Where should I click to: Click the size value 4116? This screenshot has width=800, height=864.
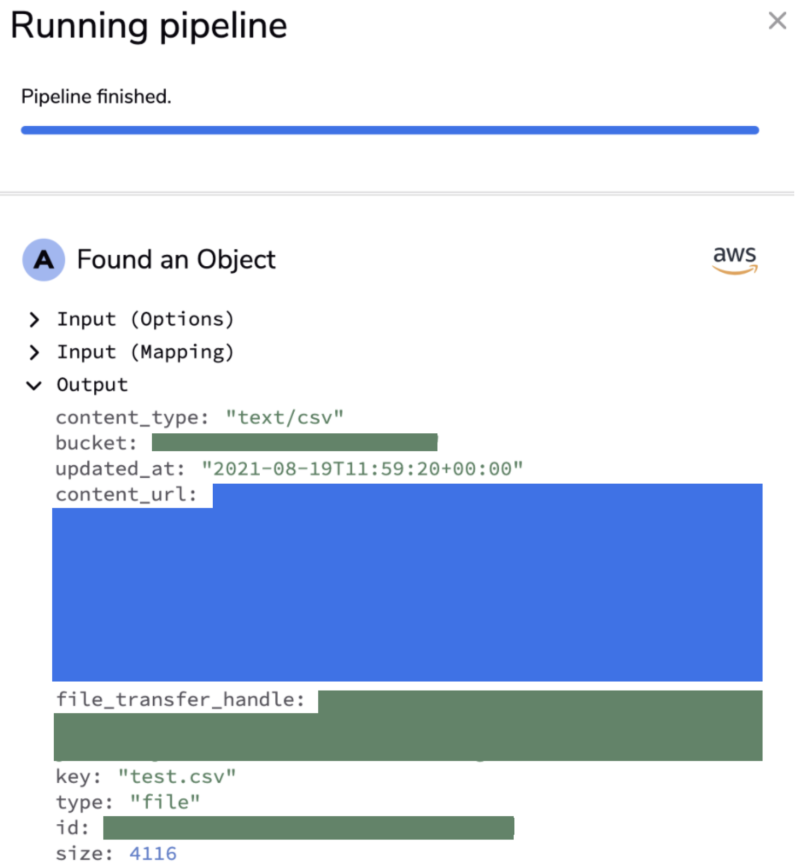click(153, 853)
